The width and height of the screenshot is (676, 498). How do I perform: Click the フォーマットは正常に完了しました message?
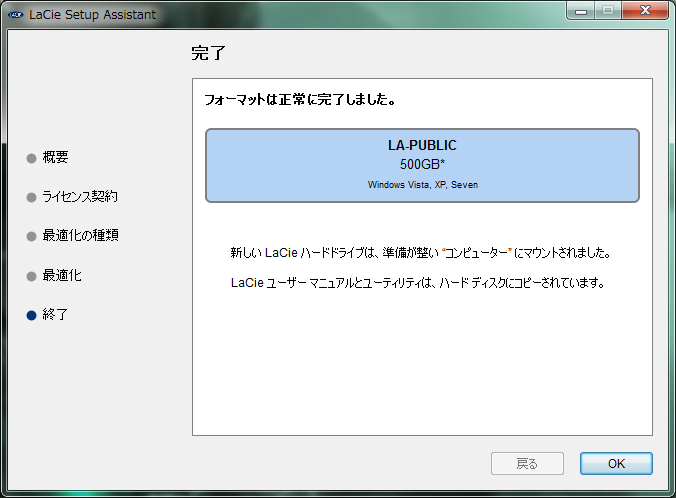(x=300, y=100)
